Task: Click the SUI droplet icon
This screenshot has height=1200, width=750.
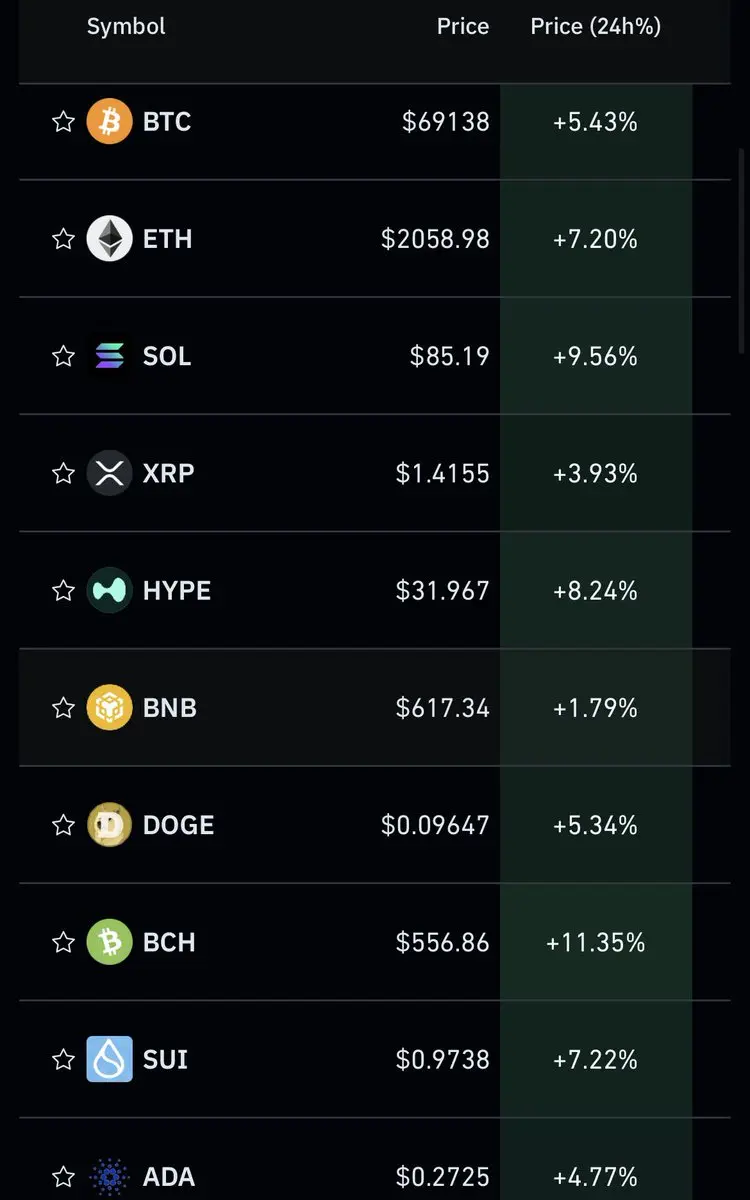Action: click(x=109, y=1059)
